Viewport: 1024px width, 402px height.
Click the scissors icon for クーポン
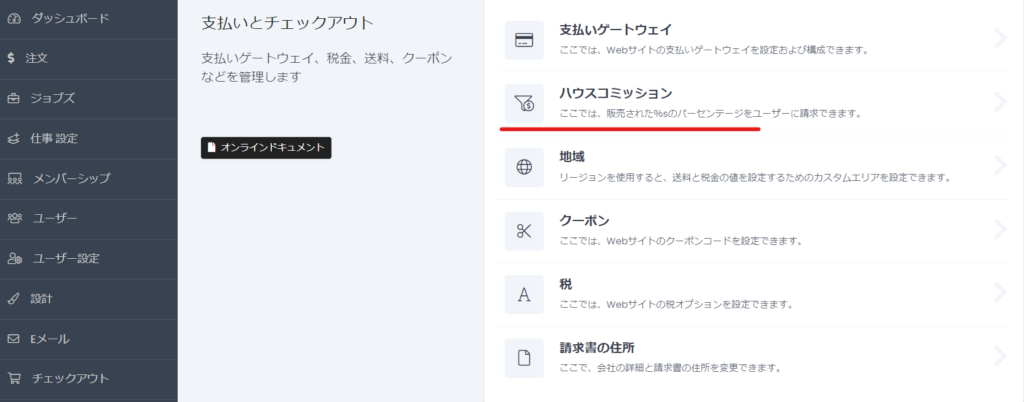click(524, 230)
